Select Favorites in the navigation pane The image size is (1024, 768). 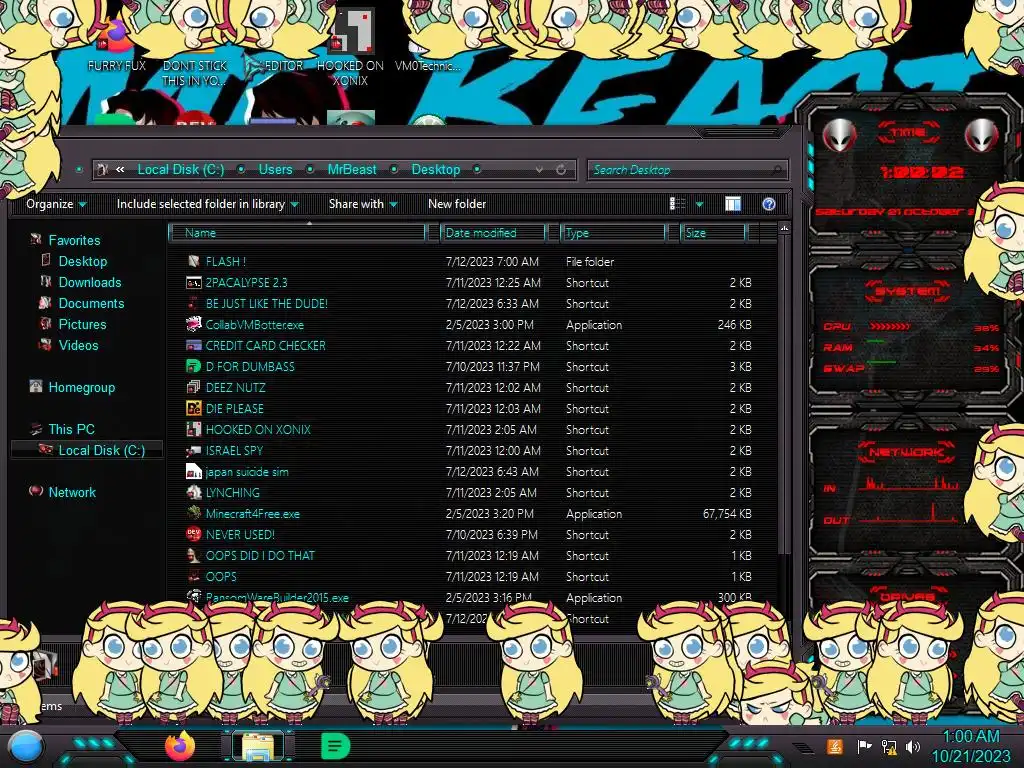[x=74, y=240]
